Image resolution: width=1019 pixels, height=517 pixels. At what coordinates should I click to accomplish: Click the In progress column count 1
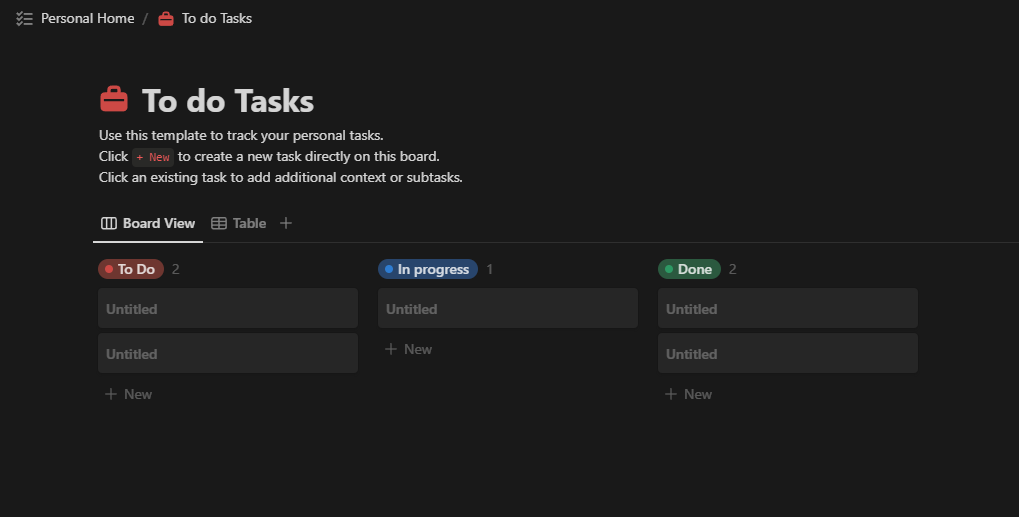pos(489,269)
